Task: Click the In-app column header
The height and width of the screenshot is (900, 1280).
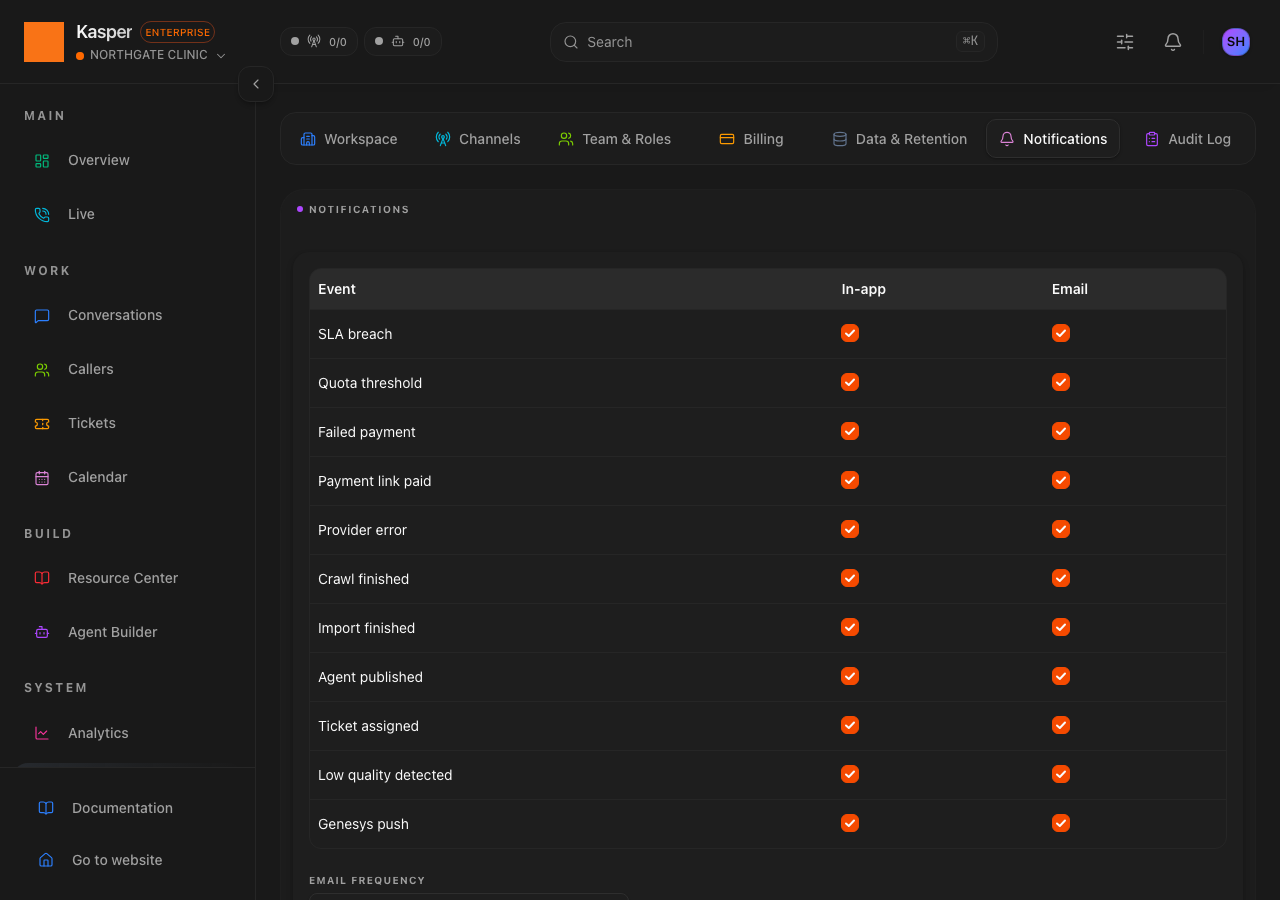Action: (x=864, y=289)
